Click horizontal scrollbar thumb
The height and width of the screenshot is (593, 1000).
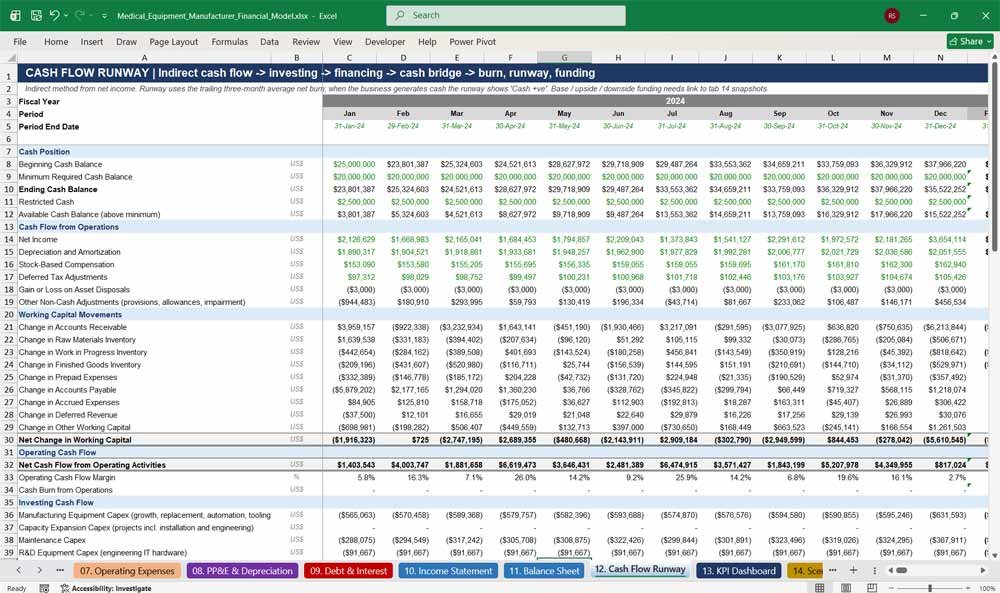point(901,570)
